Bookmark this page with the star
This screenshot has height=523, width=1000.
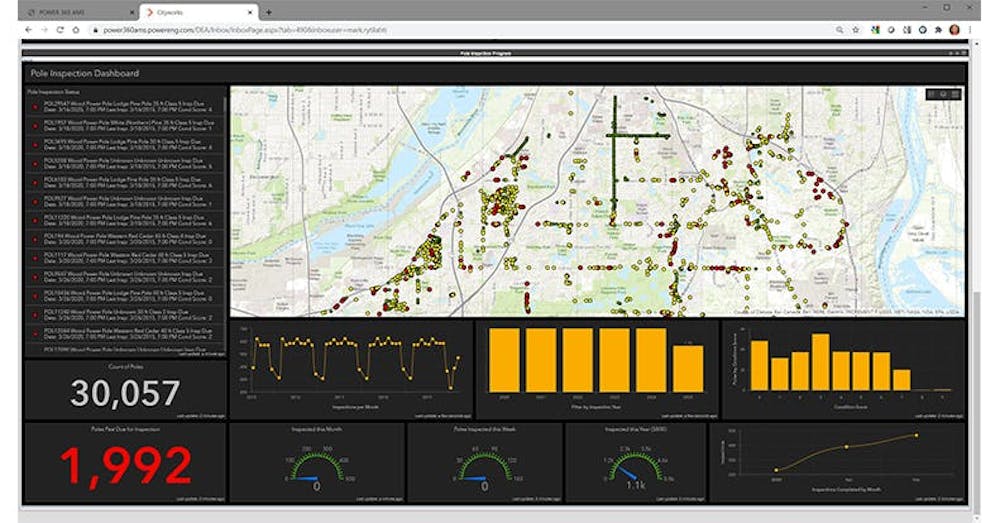click(x=856, y=30)
